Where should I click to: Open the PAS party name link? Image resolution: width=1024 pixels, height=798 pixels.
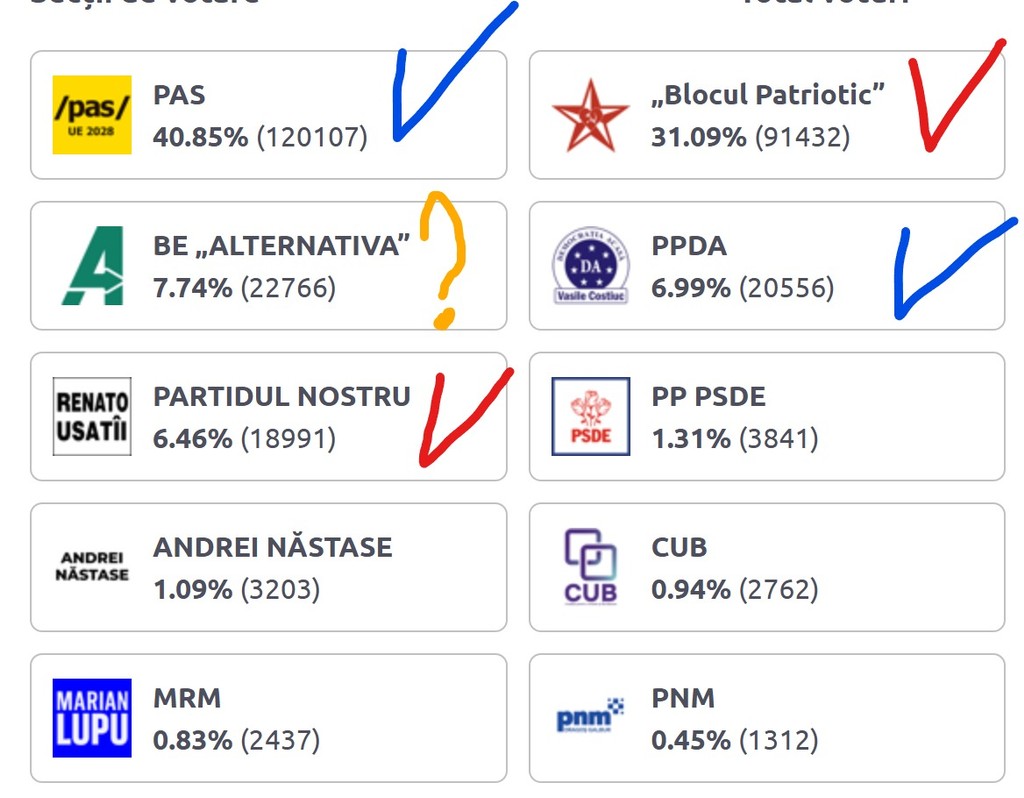pos(179,95)
